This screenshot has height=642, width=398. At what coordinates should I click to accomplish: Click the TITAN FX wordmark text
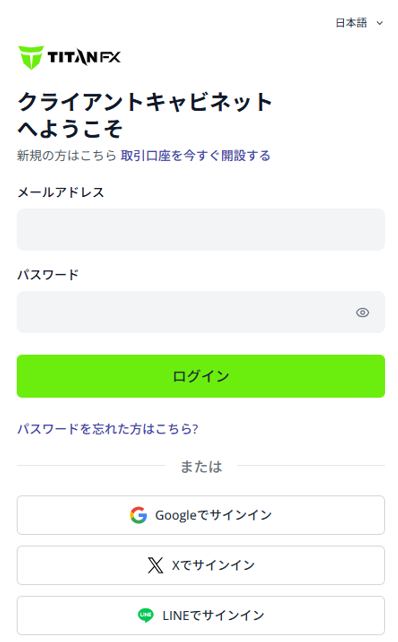point(84,57)
